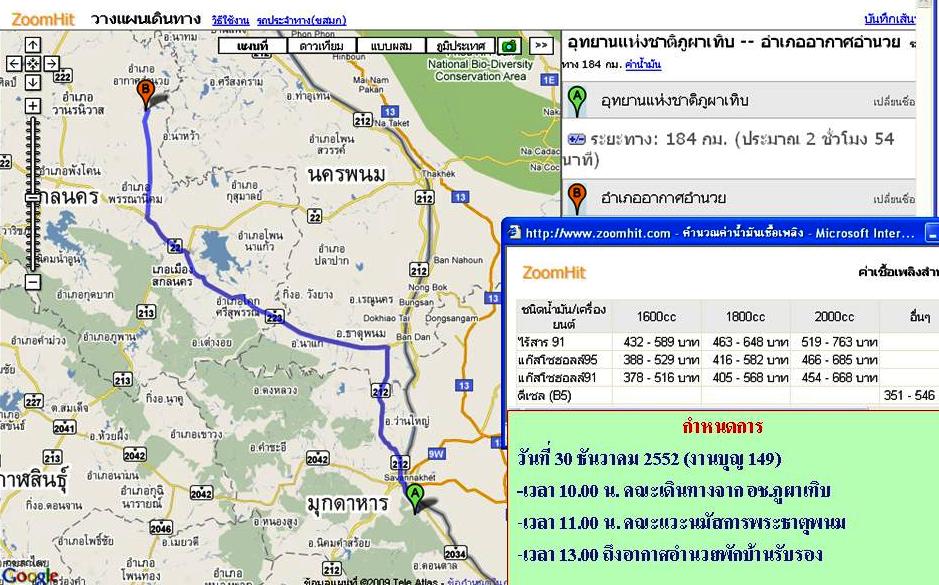The width and height of the screenshot is (939, 585).
Task: Click เปลี่ยนชื่อ beside อุทยานแห่งชาติภูผาเทิบ
Action: (x=895, y=102)
